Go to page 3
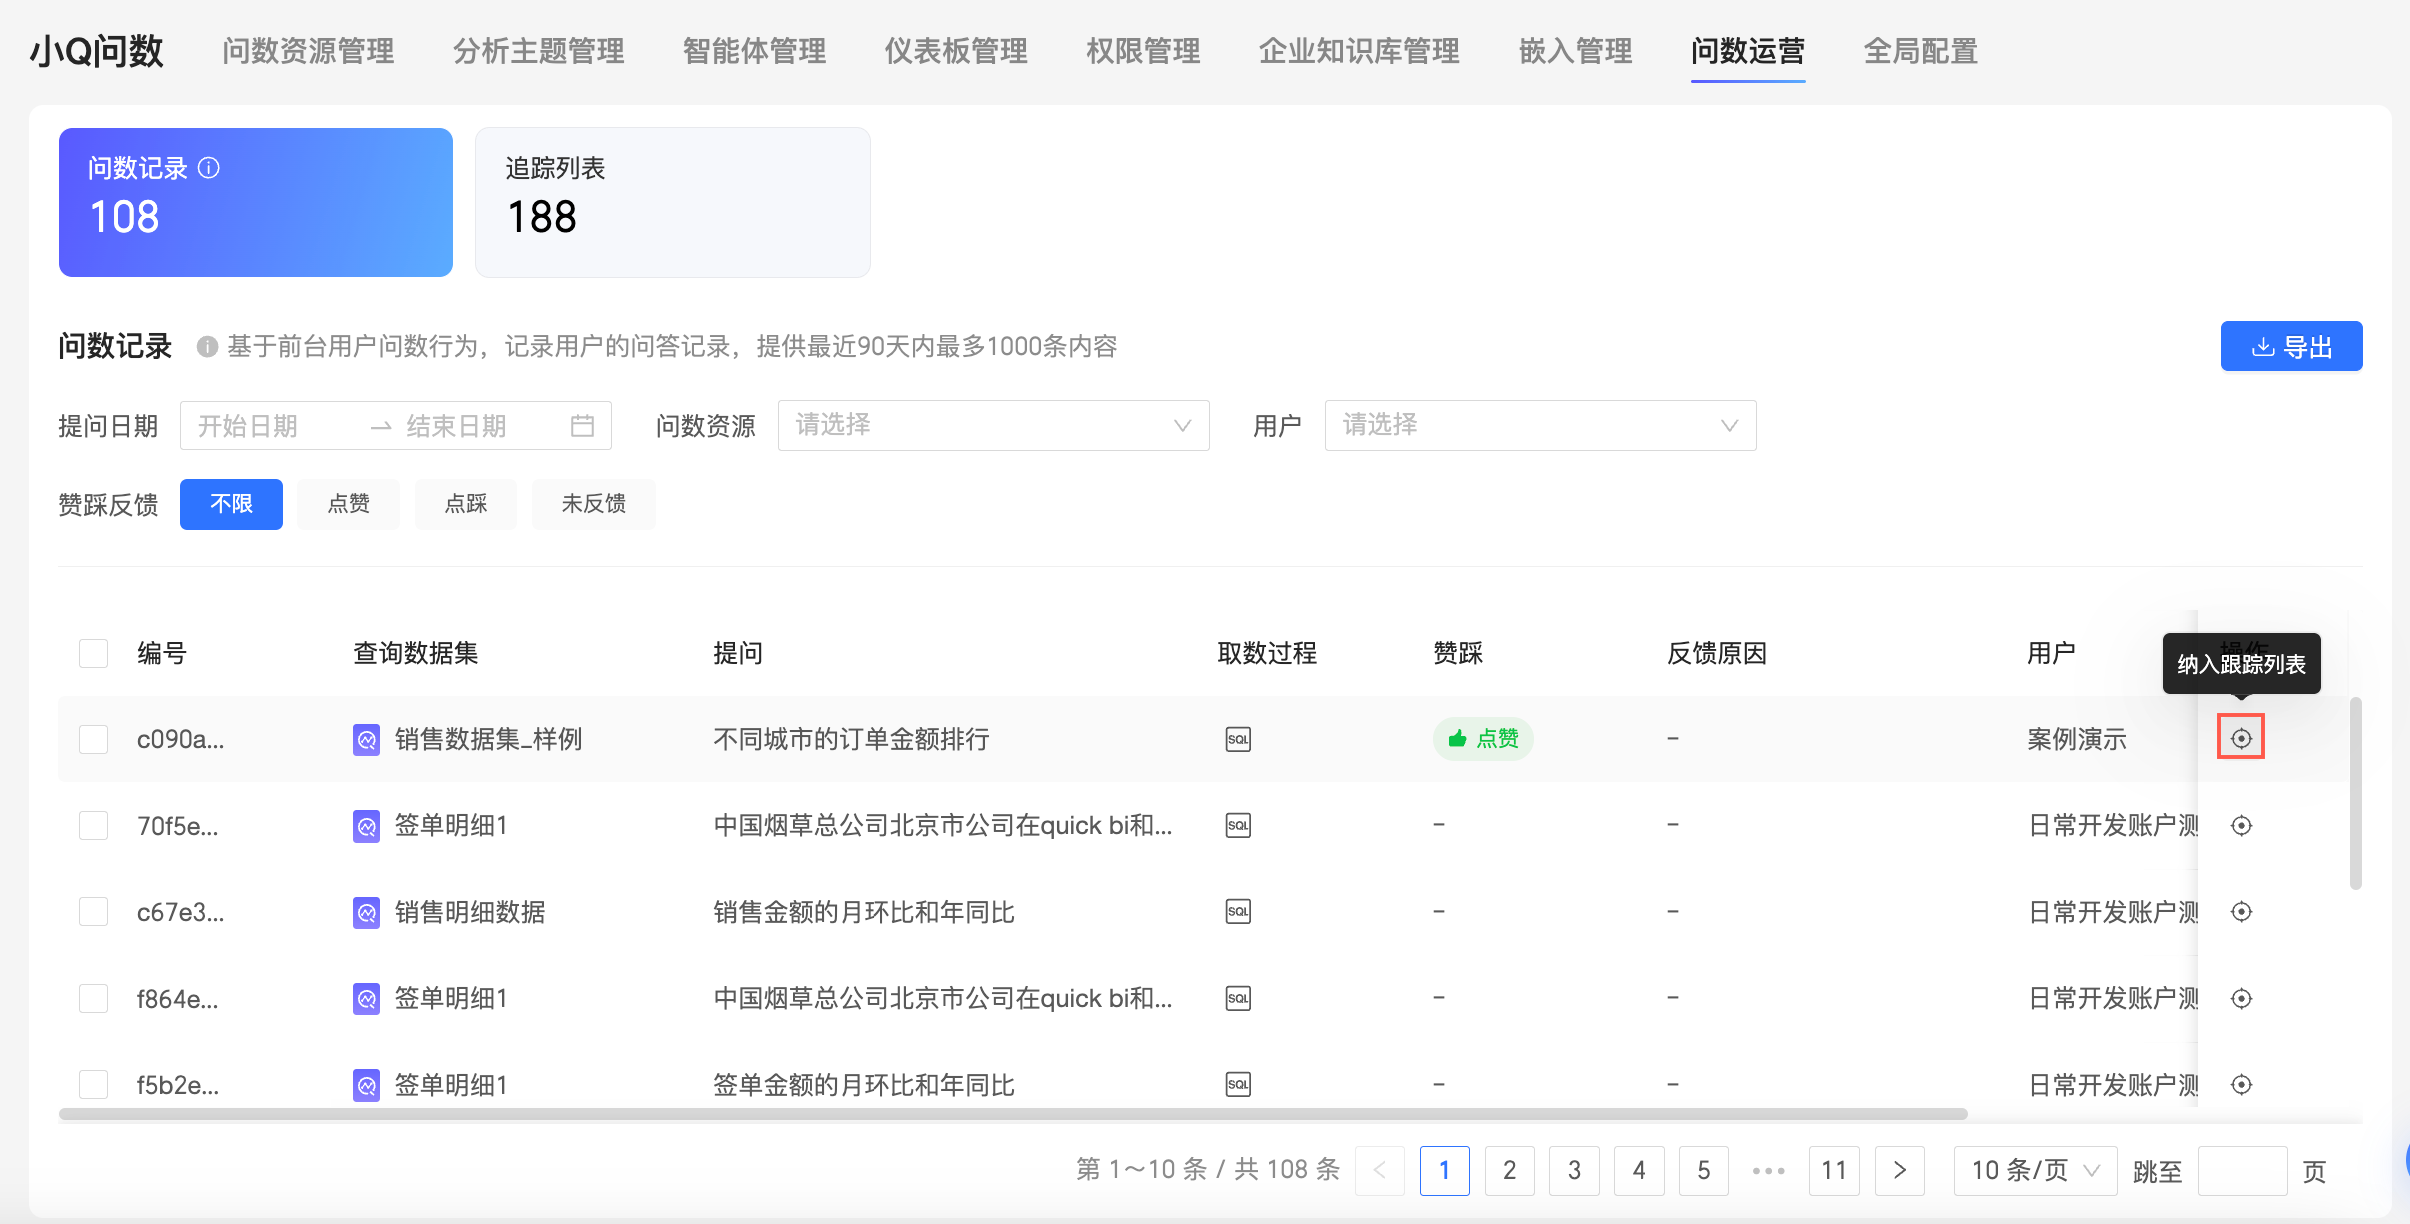2410x1224 pixels. pyautogui.click(x=1574, y=1170)
